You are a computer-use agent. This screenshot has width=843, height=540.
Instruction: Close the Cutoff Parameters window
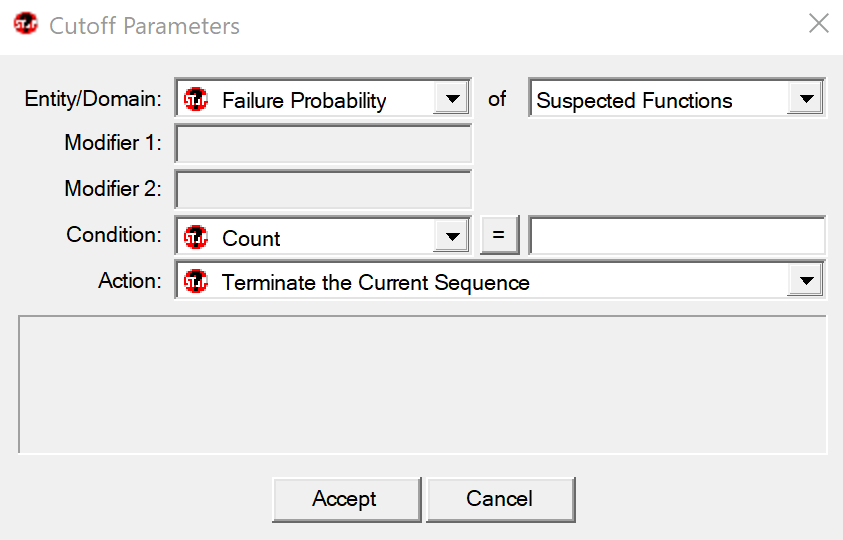click(x=818, y=24)
